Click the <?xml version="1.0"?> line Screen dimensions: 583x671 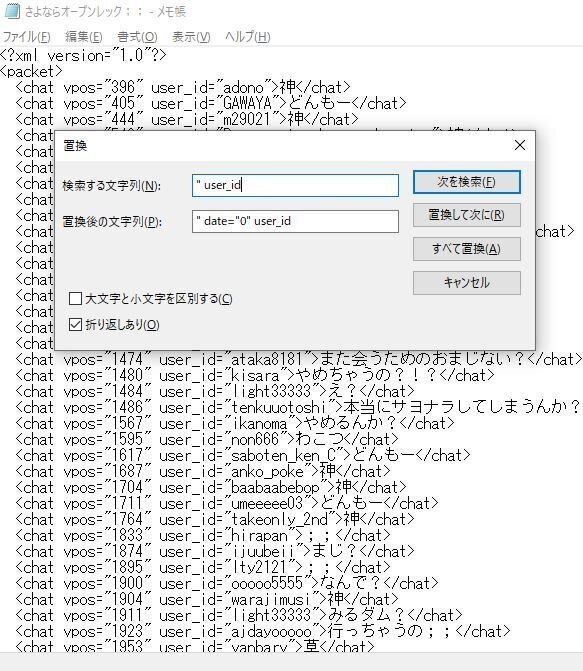83,55
